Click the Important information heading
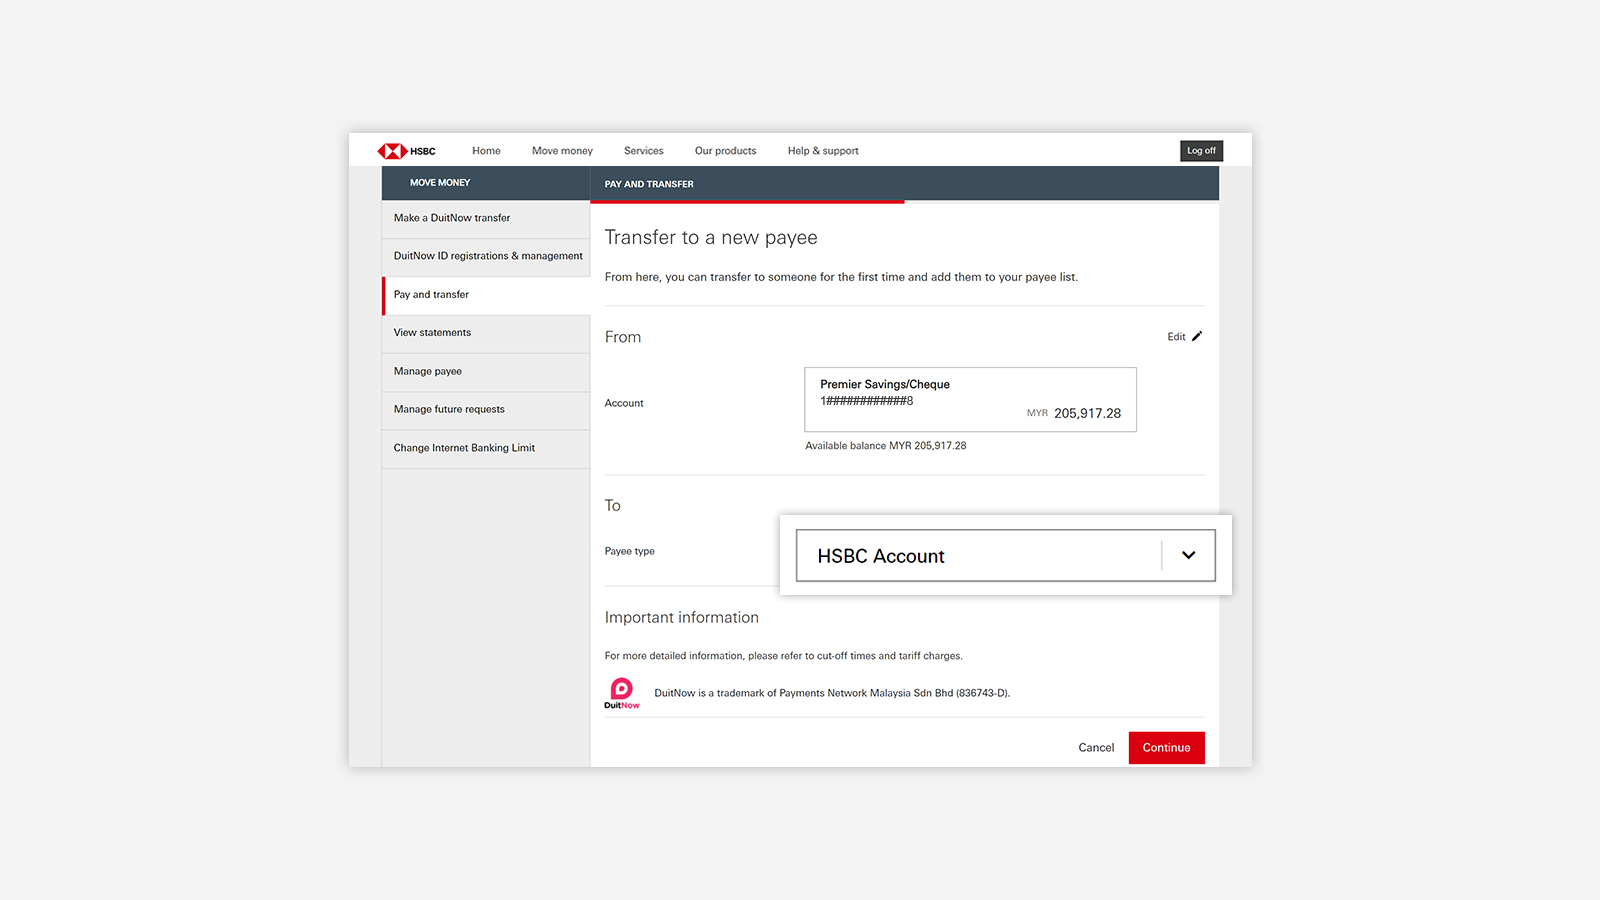This screenshot has width=1600, height=900. [682, 618]
